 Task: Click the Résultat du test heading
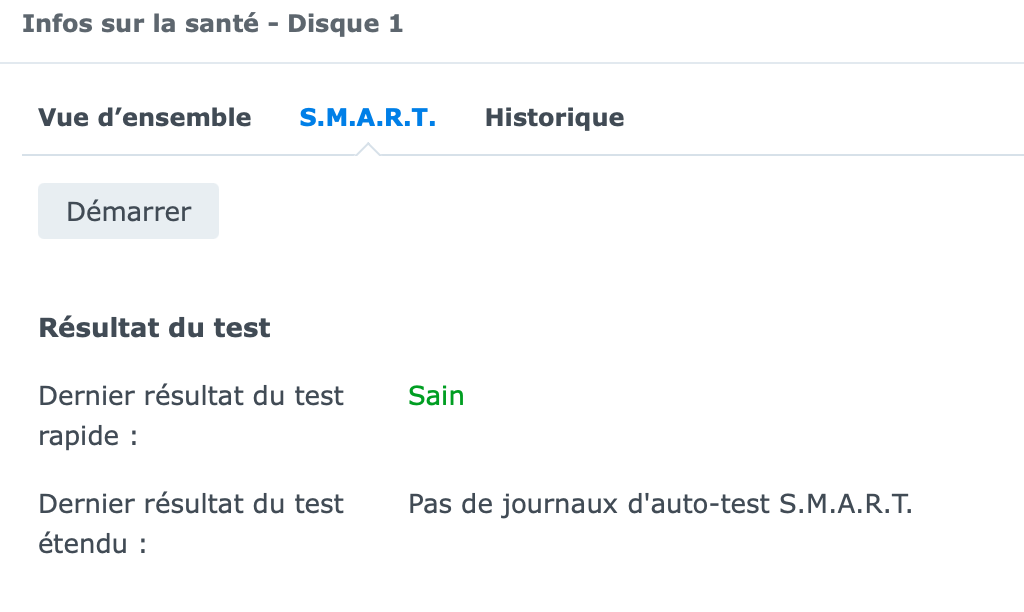pyautogui.click(x=154, y=328)
